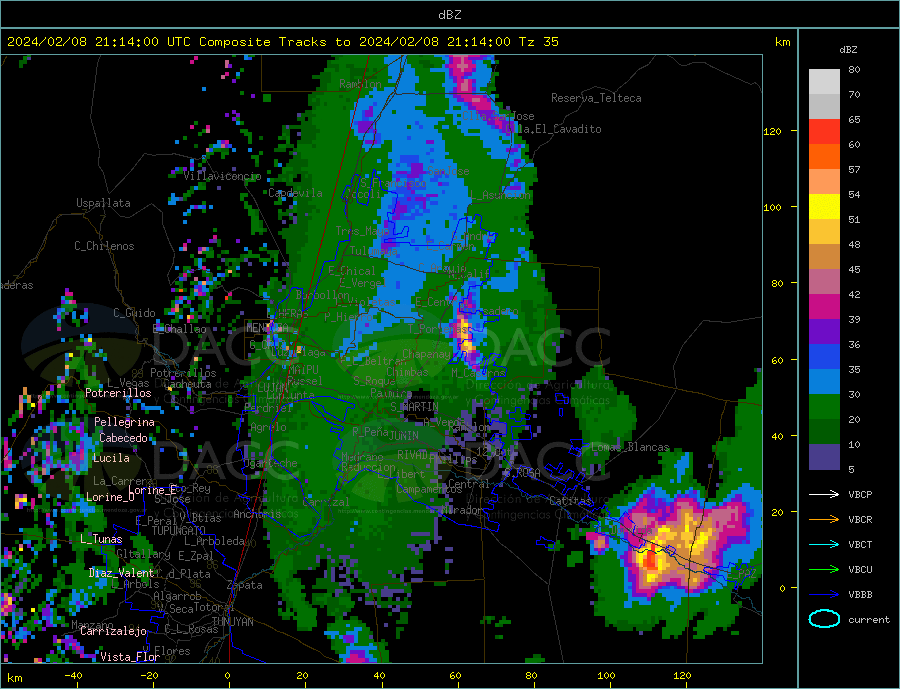This screenshot has height=689, width=900.
Task: Click the 'km' unit at top right
Action: [x=782, y=42]
